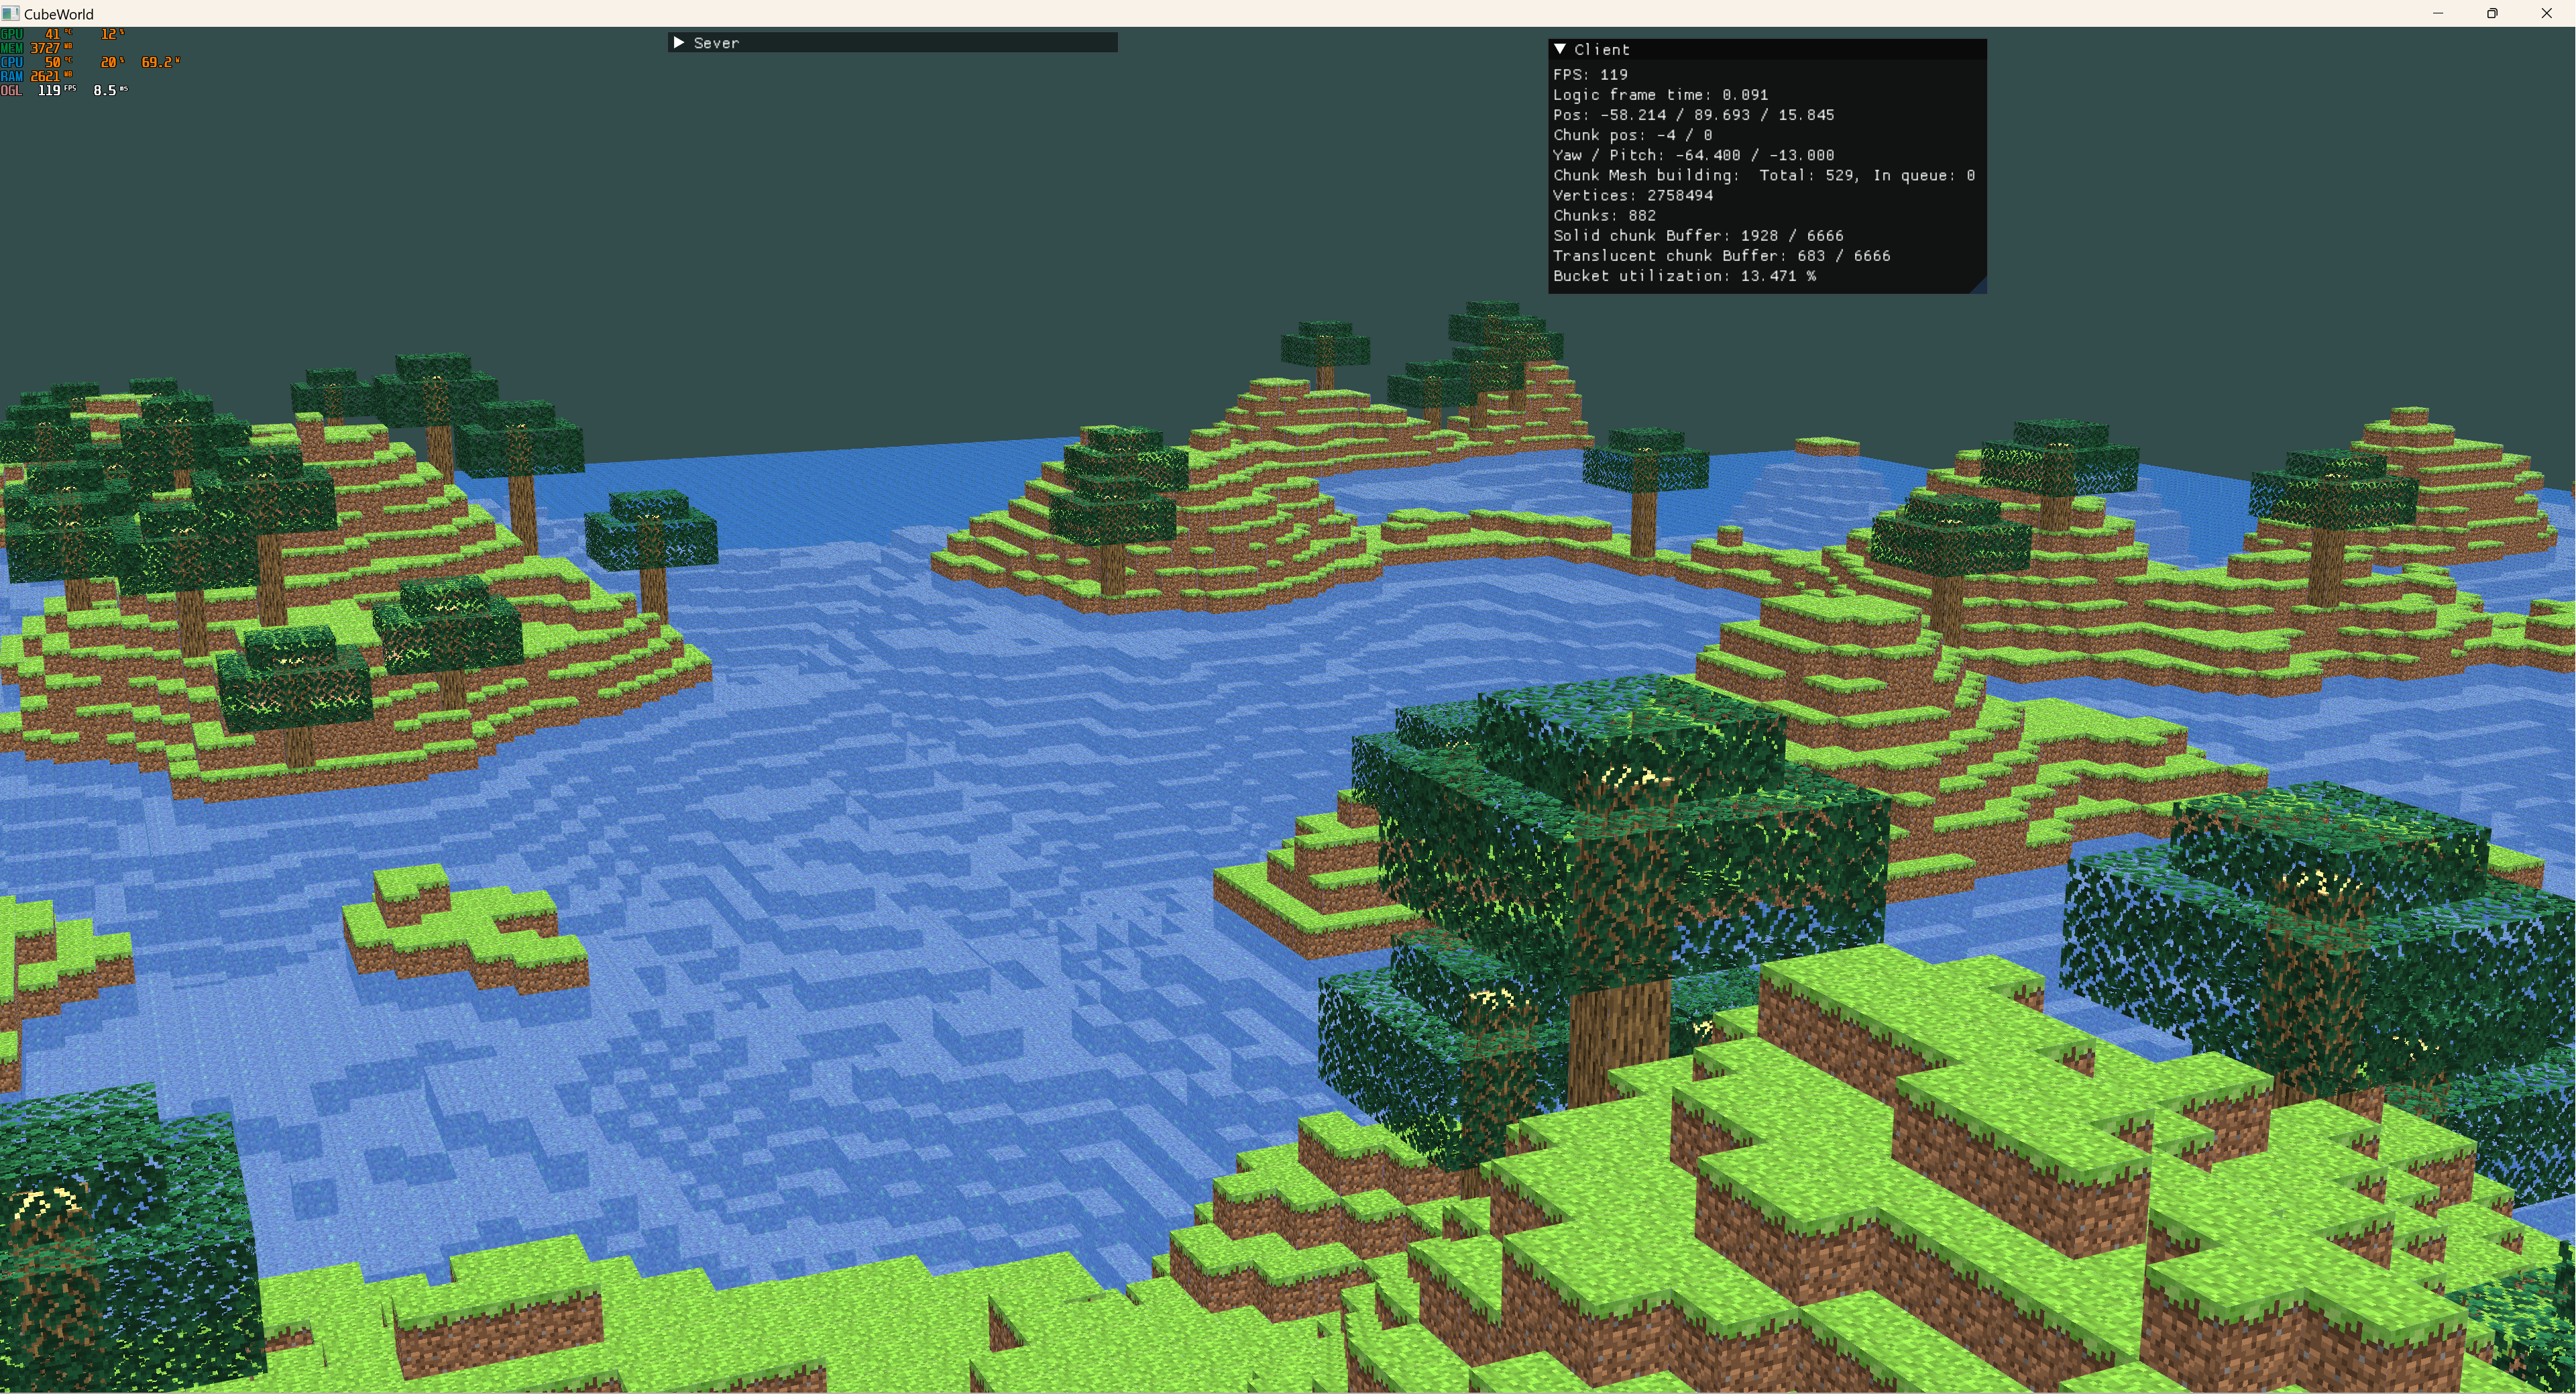
Task: Click the Bucket utilization percentage line
Action: coord(1684,276)
